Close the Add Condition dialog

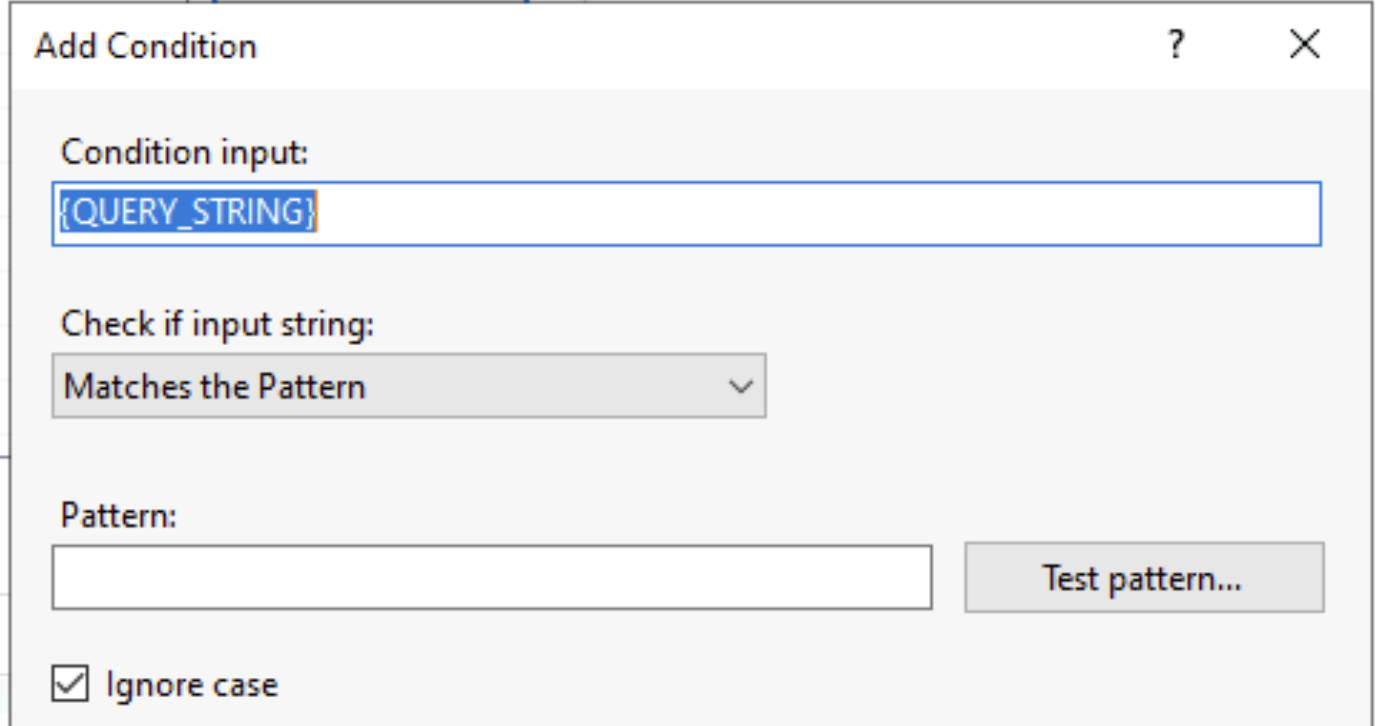[x=1304, y=45]
